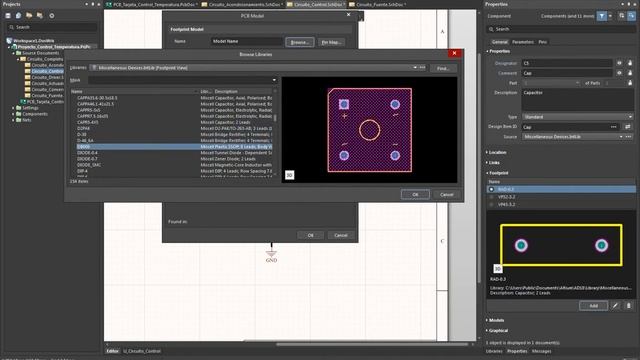This screenshot has width=640, height=360.
Task: Toggle Comment visibility eye icon
Action: (619, 73)
